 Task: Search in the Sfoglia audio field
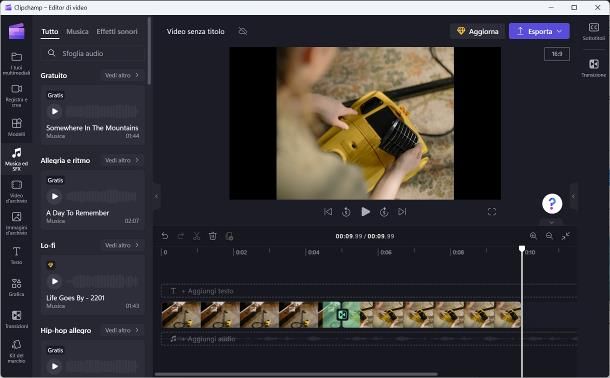coord(93,53)
